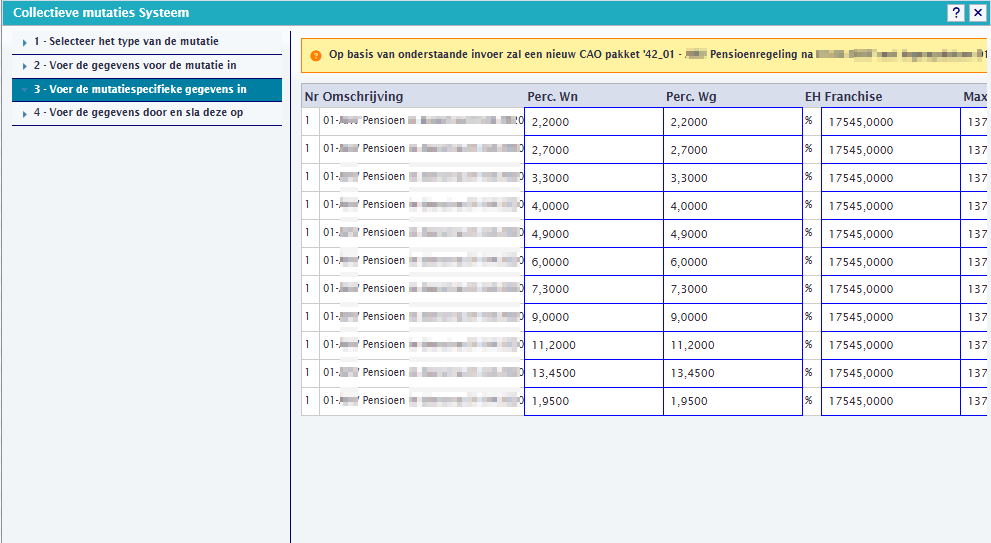Edit the Perc. Wg field with value 11,2000
Image resolution: width=991 pixels, height=543 pixels.
coord(733,345)
